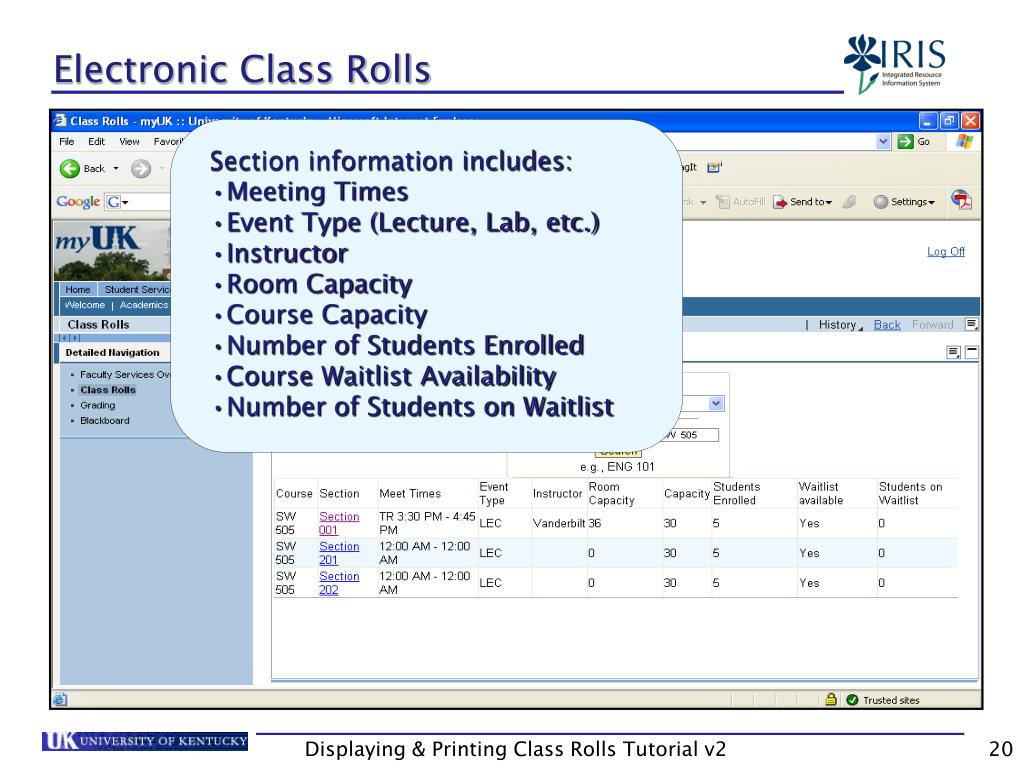Click the course input field containing 505

691,435
